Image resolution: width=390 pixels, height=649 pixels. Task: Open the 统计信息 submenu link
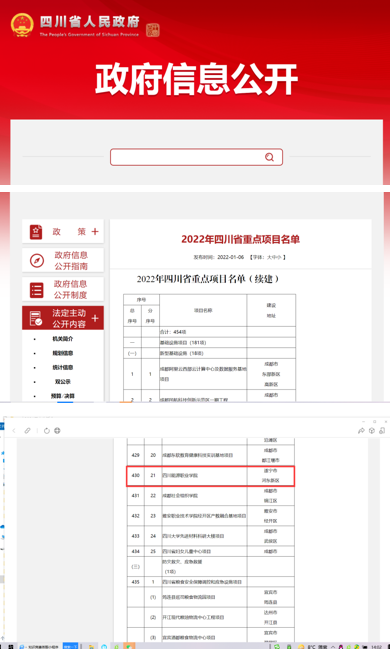coord(63,367)
